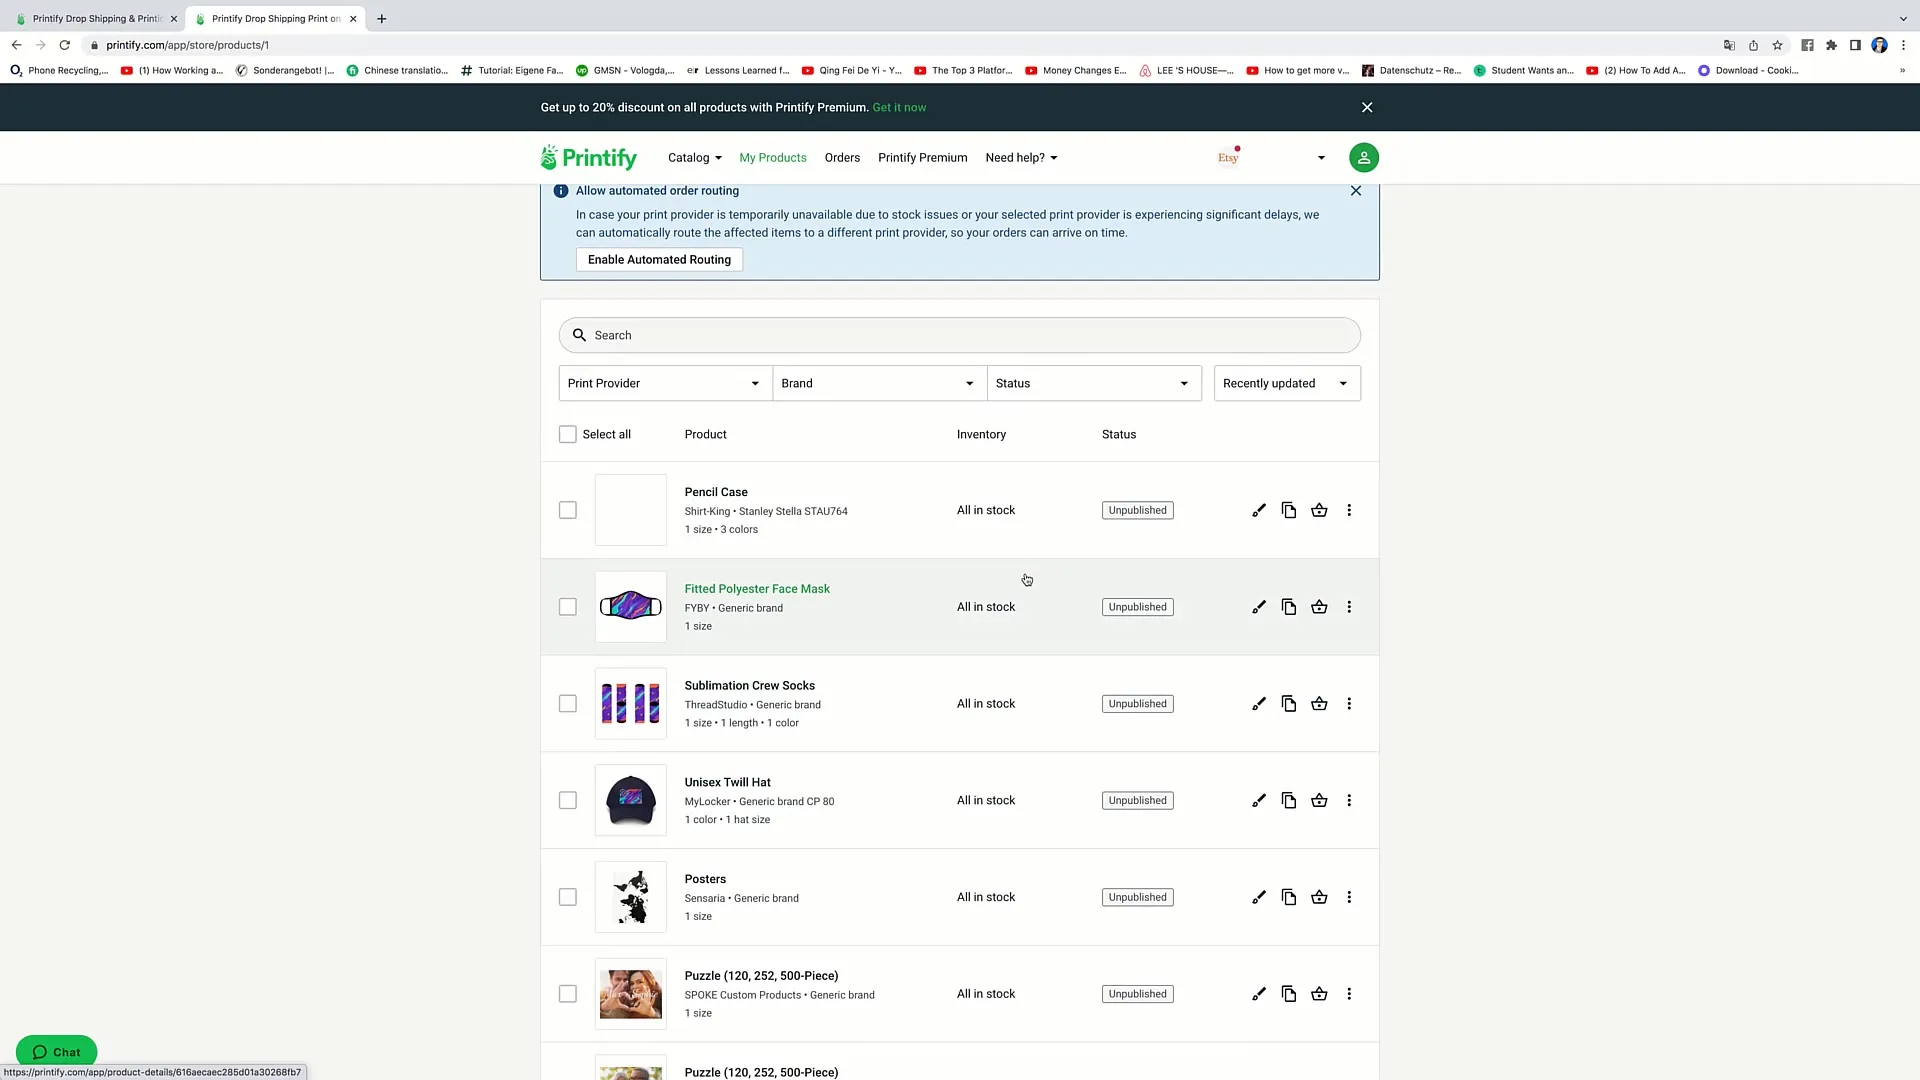
Task: Check the Unisex Twill Hat checkbox
Action: pyautogui.click(x=567, y=800)
